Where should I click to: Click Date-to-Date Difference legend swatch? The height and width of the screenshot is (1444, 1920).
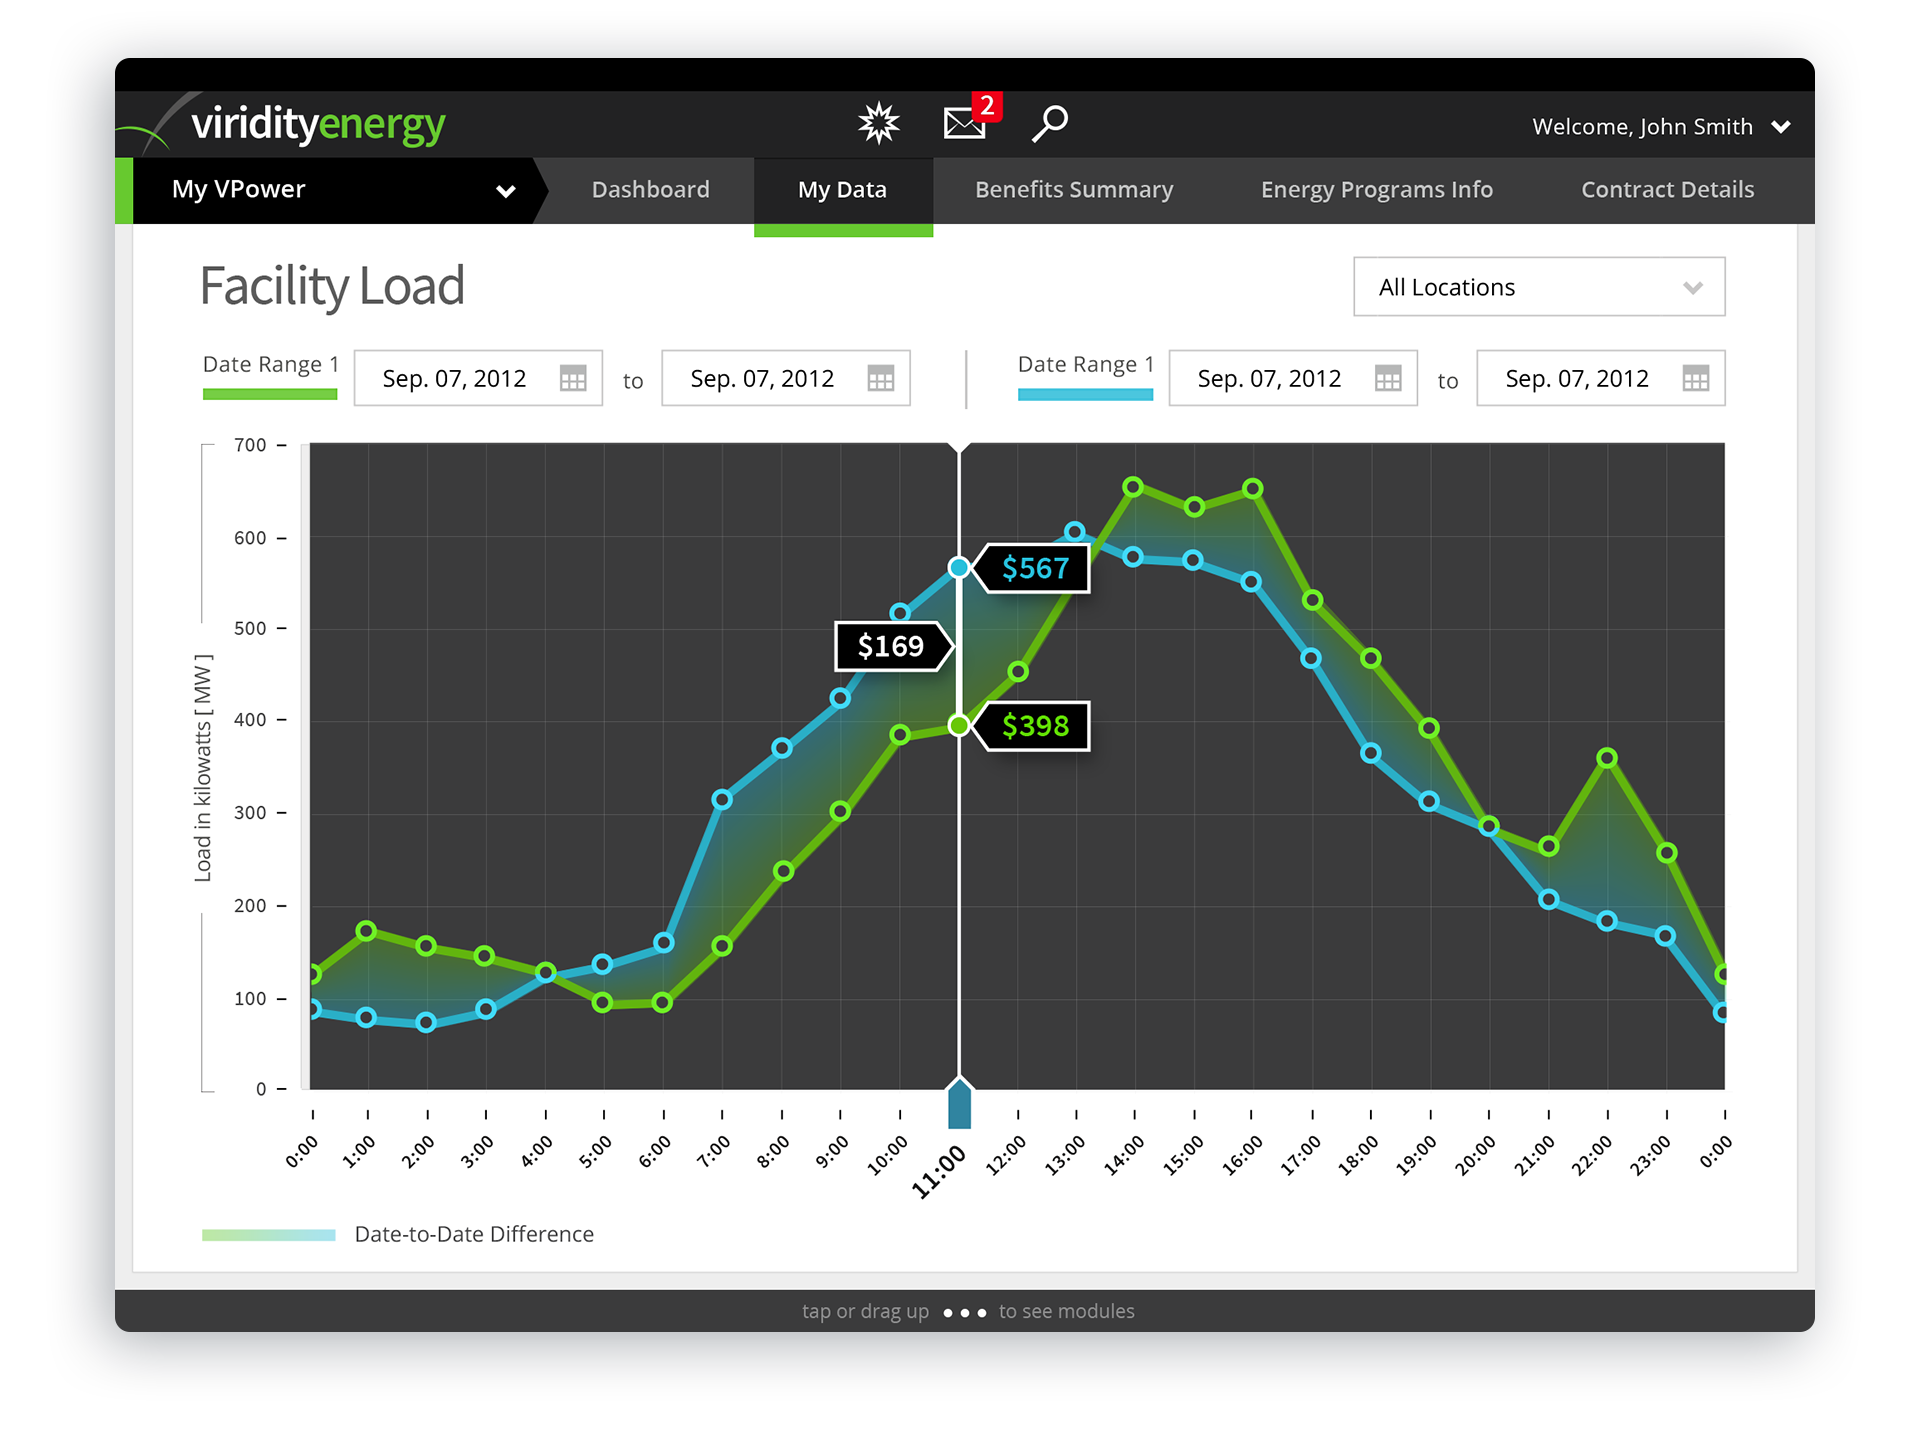click(269, 1235)
